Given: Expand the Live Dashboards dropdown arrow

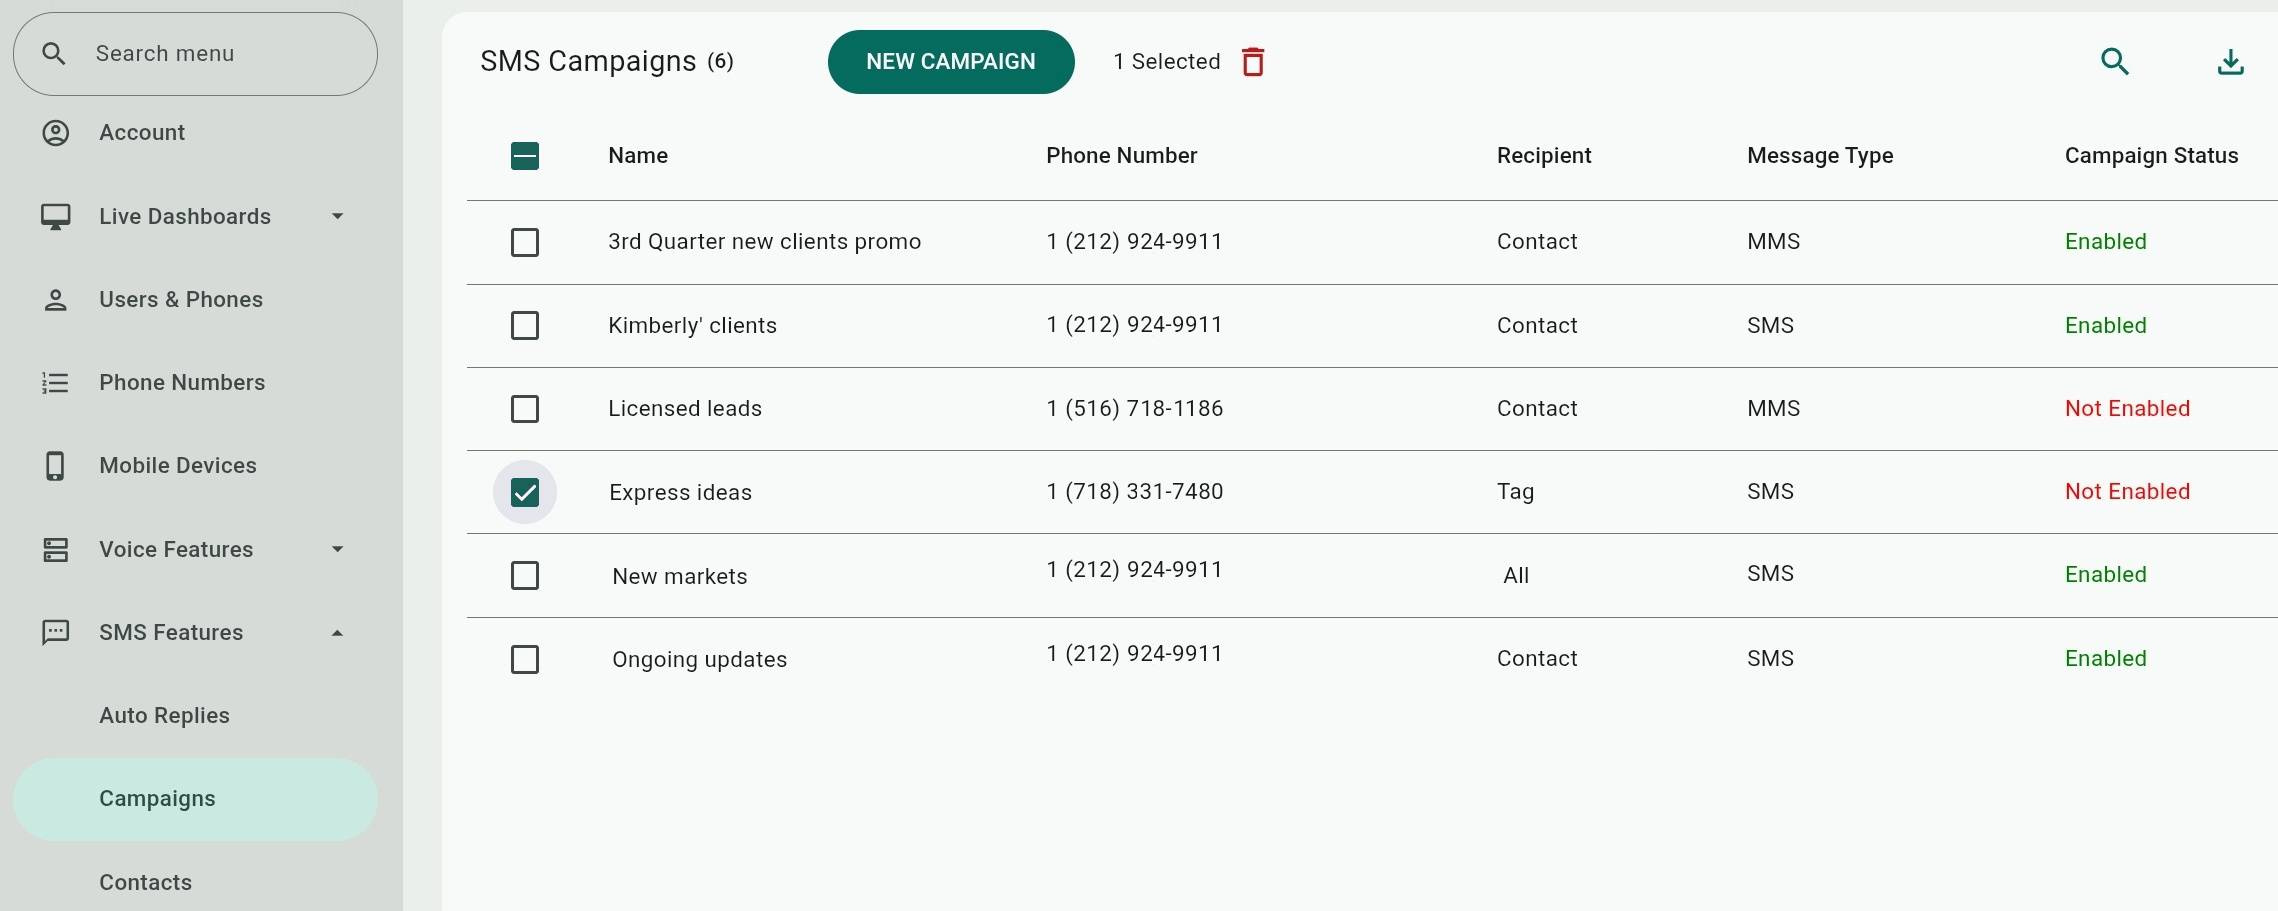Looking at the screenshot, I should 338,216.
